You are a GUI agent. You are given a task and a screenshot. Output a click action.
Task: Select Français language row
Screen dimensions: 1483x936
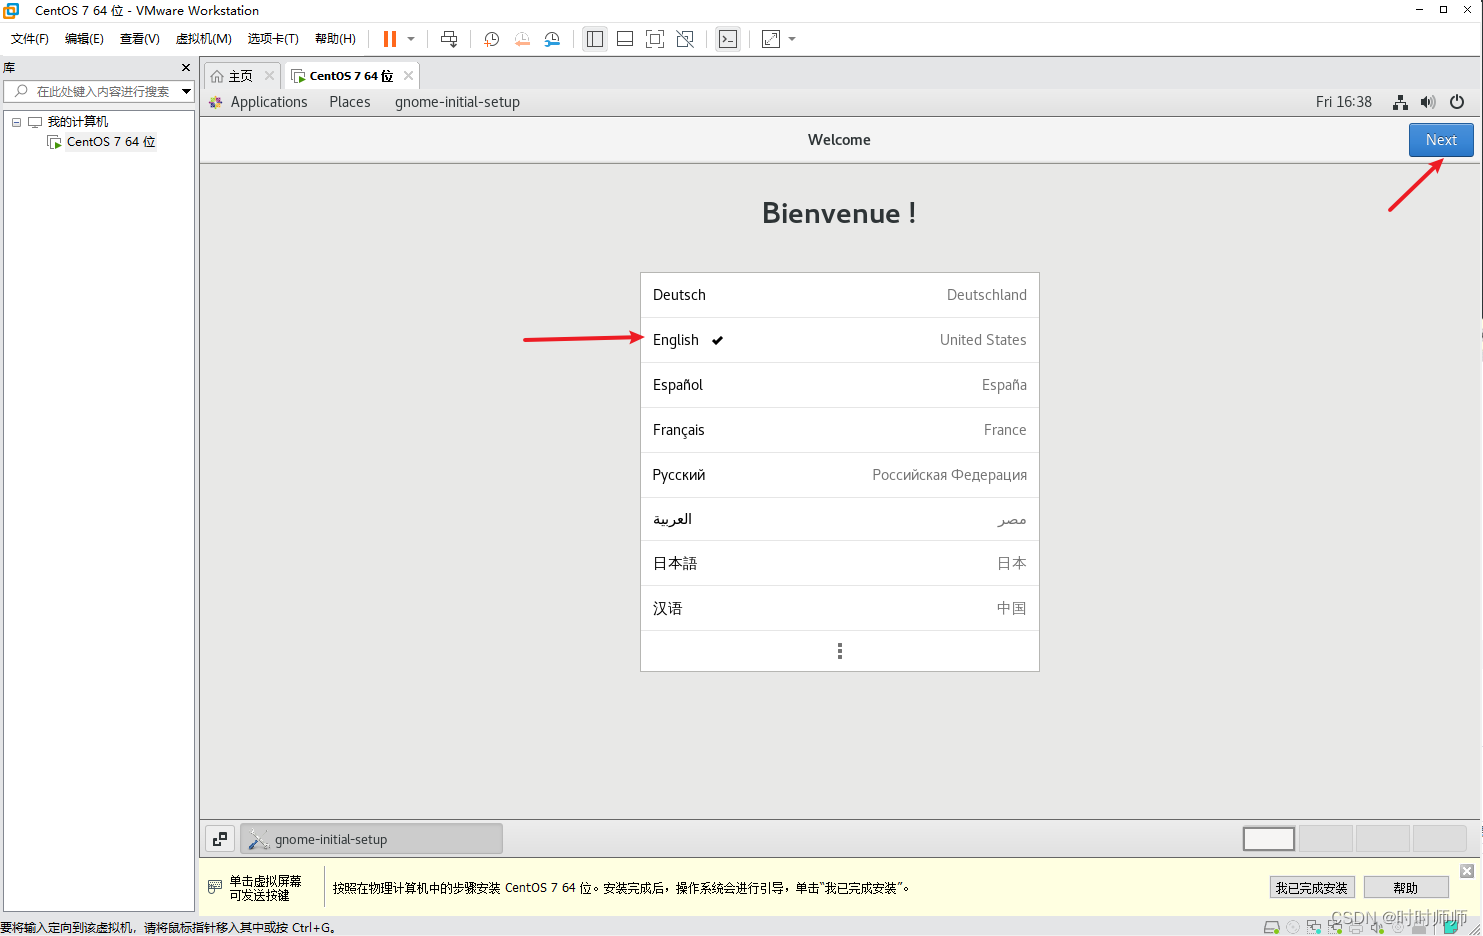pyautogui.click(x=840, y=430)
